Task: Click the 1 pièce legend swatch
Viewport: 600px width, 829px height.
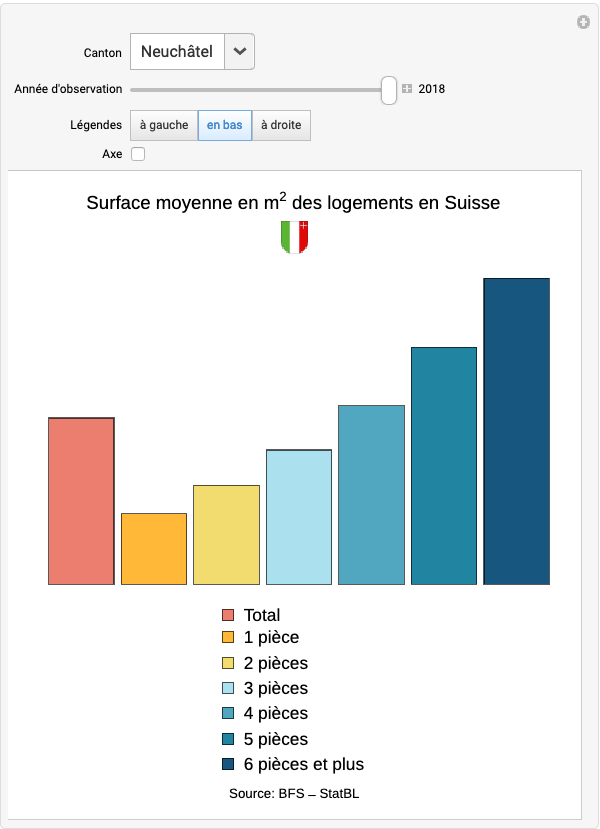Action: point(228,637)
